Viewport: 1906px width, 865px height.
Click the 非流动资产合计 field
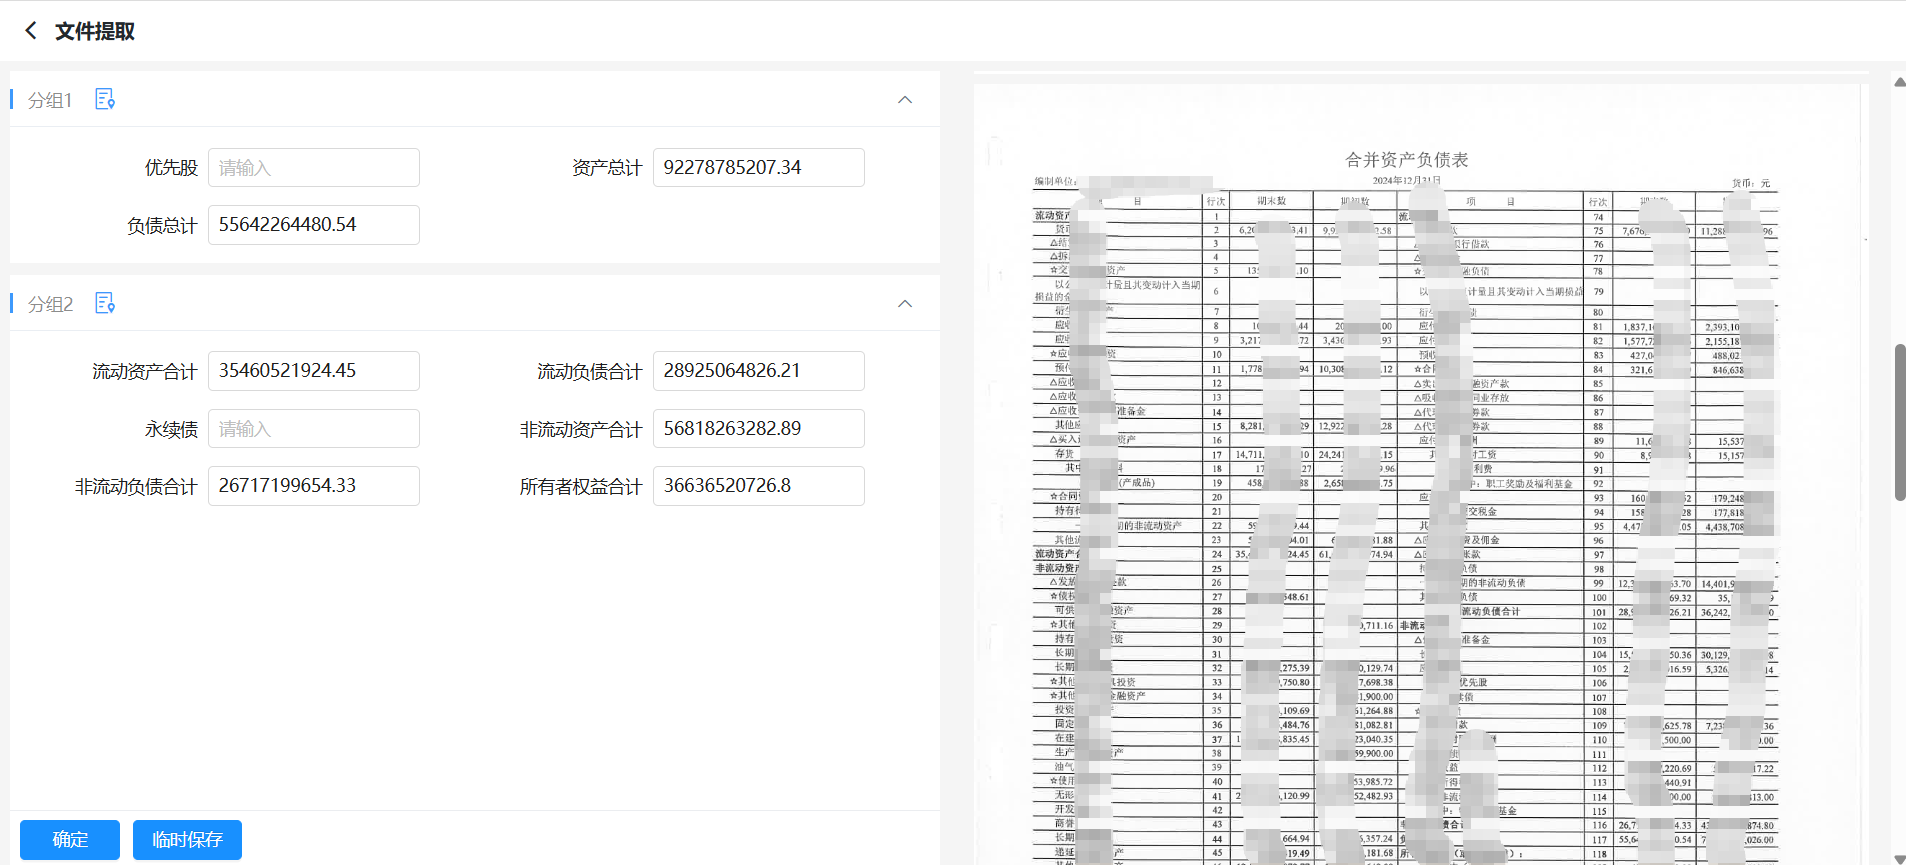[x=758, y=429]
